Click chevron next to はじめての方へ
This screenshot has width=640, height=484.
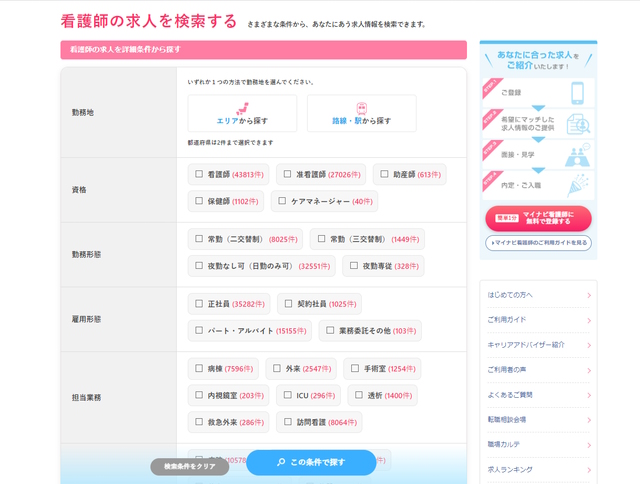(x=589, y=295)
